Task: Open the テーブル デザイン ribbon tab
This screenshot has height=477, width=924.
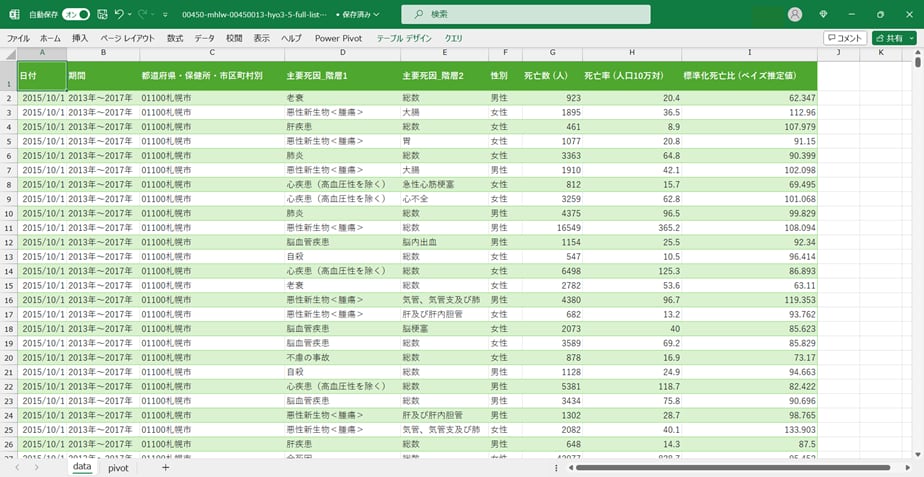Action: (x=404, y=38)
